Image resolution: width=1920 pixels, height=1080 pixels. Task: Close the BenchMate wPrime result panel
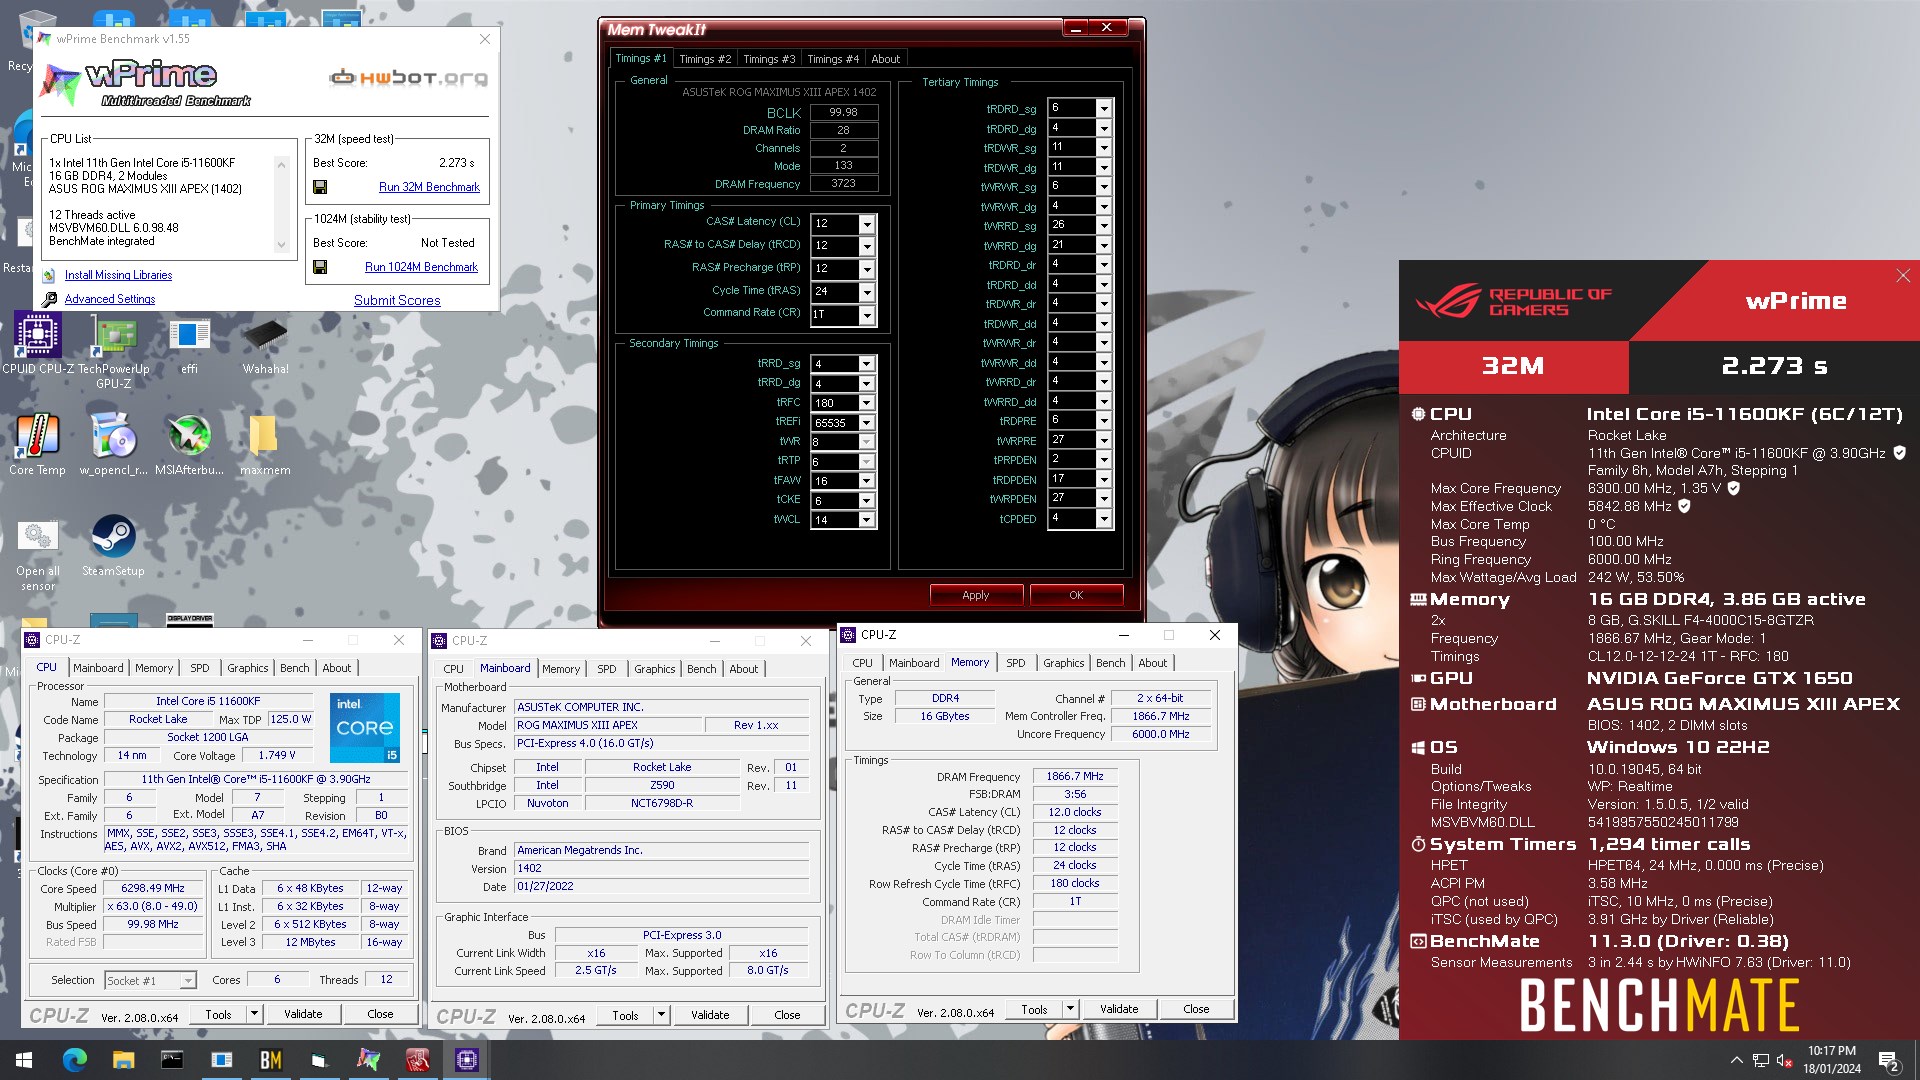pyautogui.click(x=1903, y=276)
